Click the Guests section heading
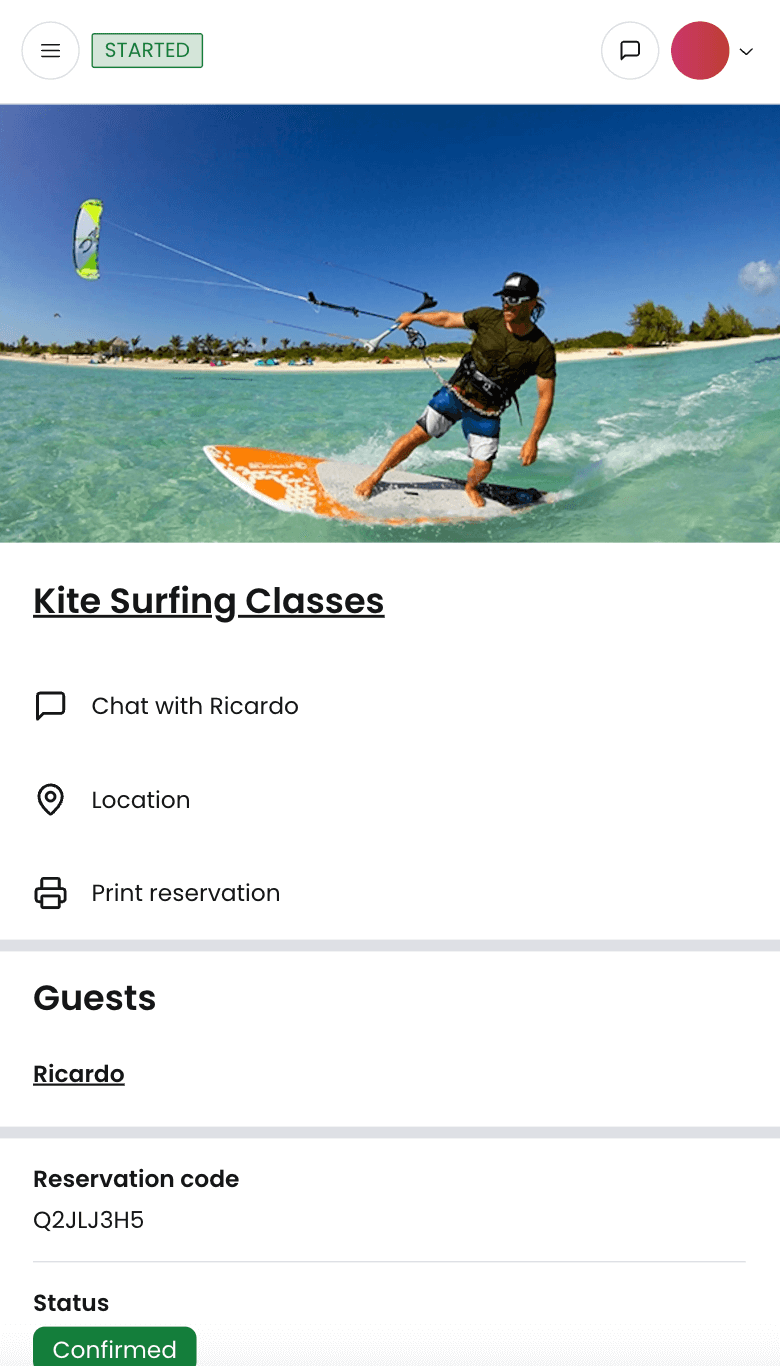 point(95,997)
